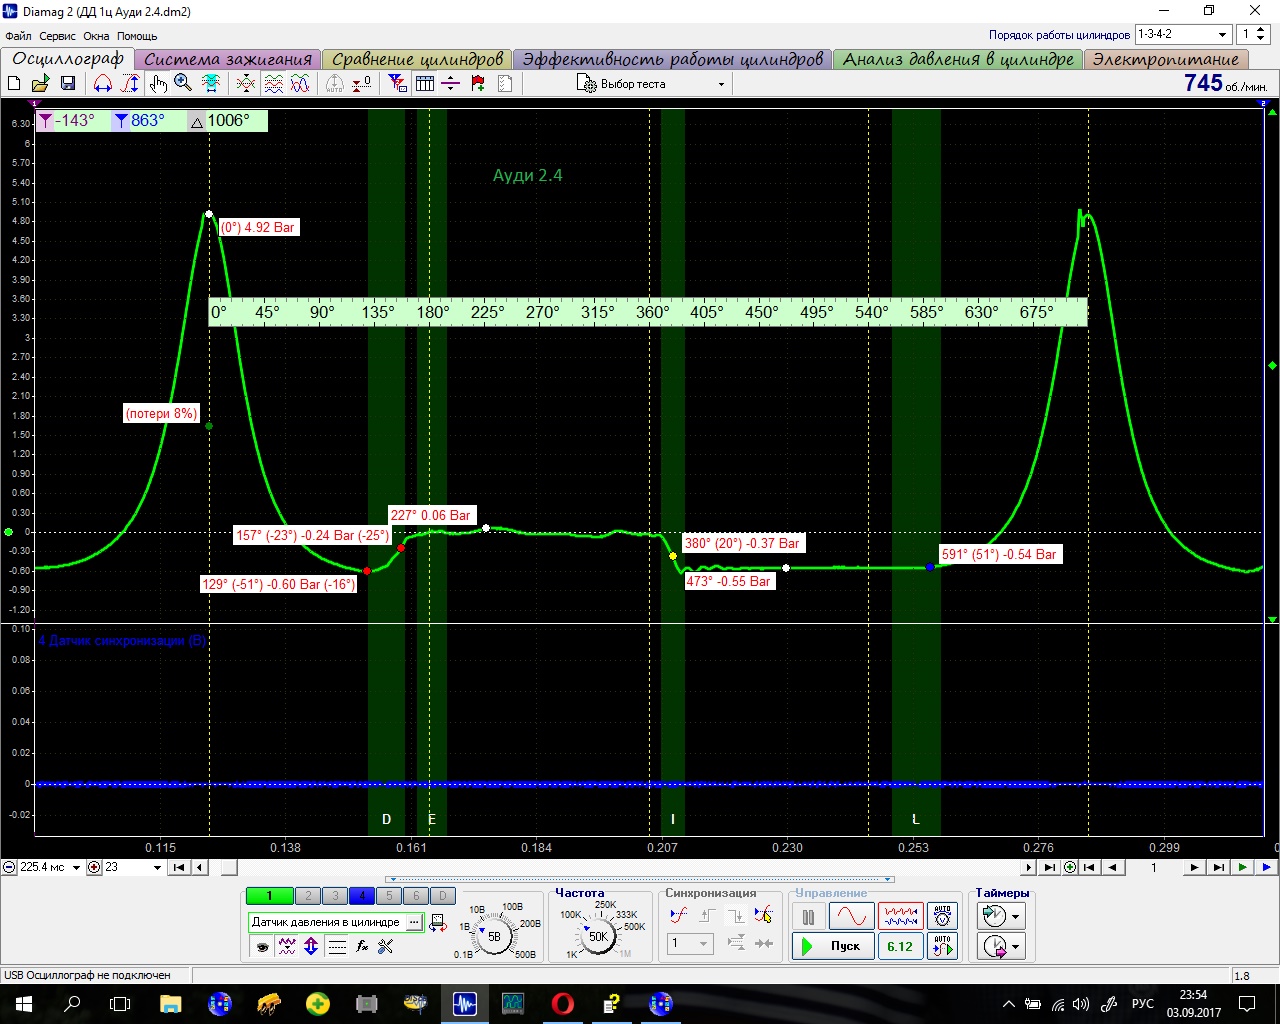
Task: Click the red-green crossed waveforms icon
Action: (x=246, y=83)
